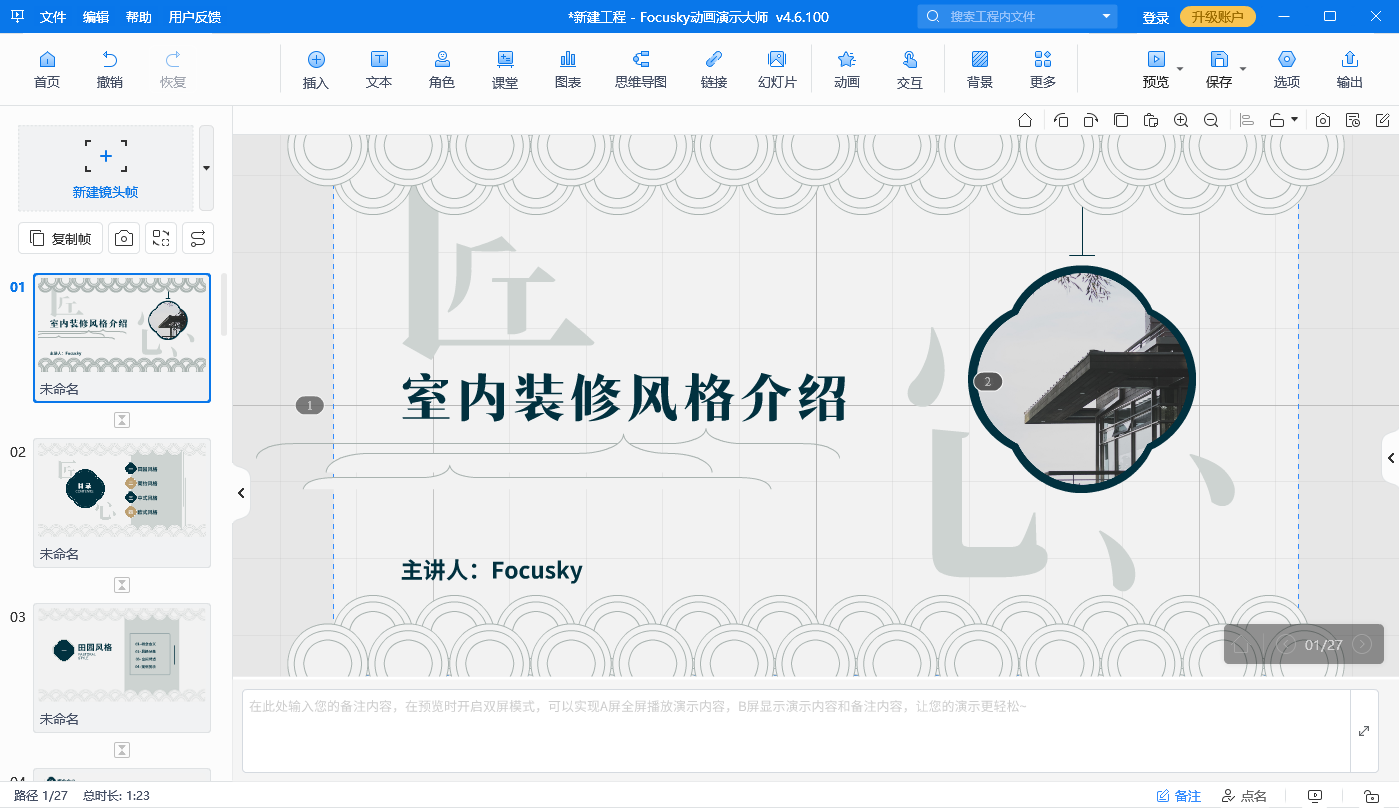Image resolution: width=1399 pixels, height=808 pixels.
Task: Open the 帮助 menu
Action: tap(139, 17)
